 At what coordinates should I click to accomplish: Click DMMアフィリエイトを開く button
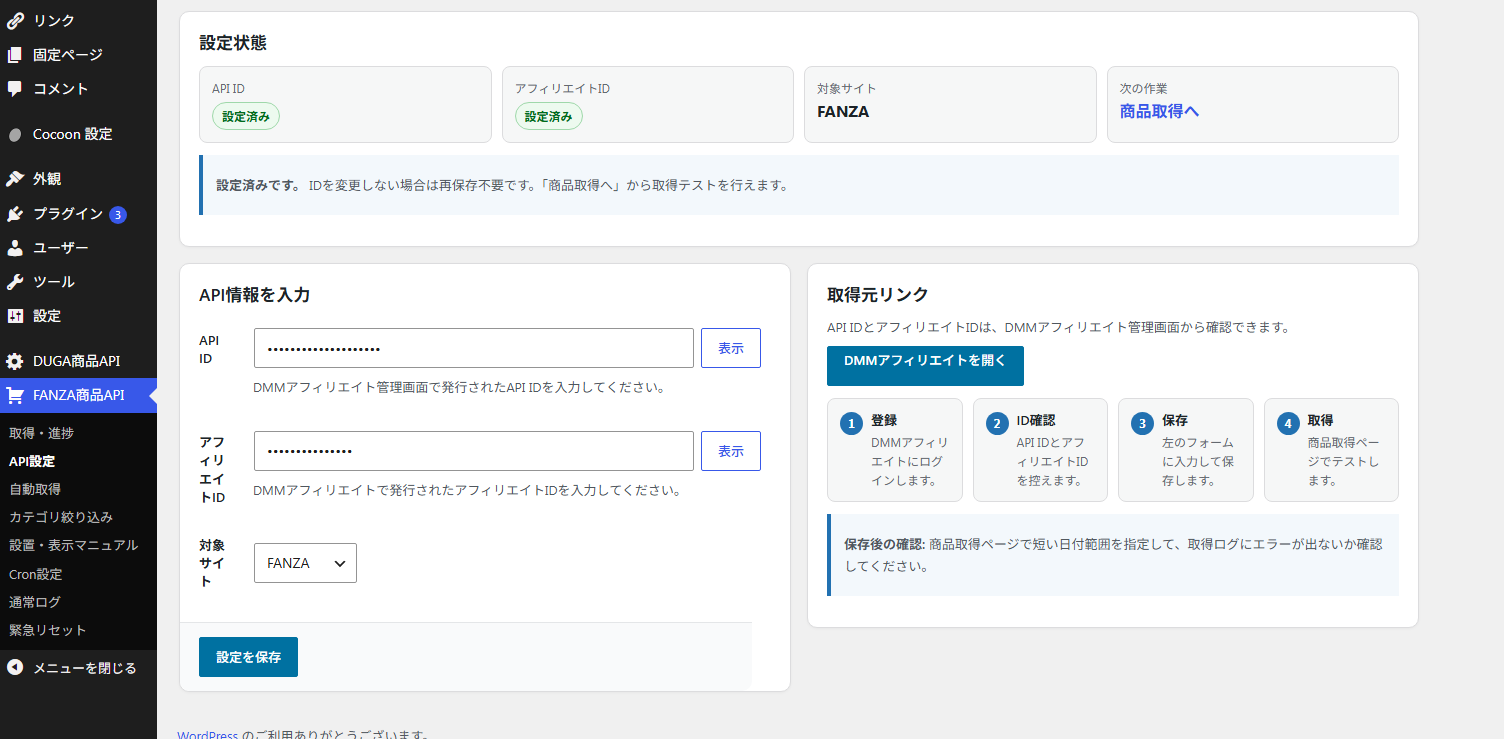(x=925, y=365)
